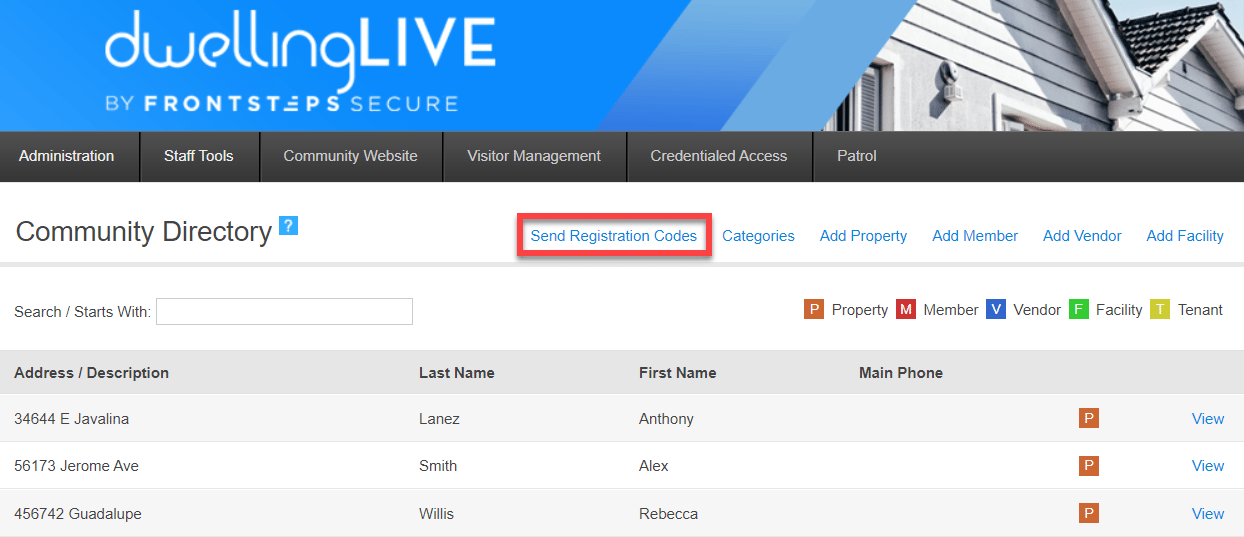Screen dimensions: 1244x537
Task: Click the Facility legend icon
Action: coord(1078,309)
